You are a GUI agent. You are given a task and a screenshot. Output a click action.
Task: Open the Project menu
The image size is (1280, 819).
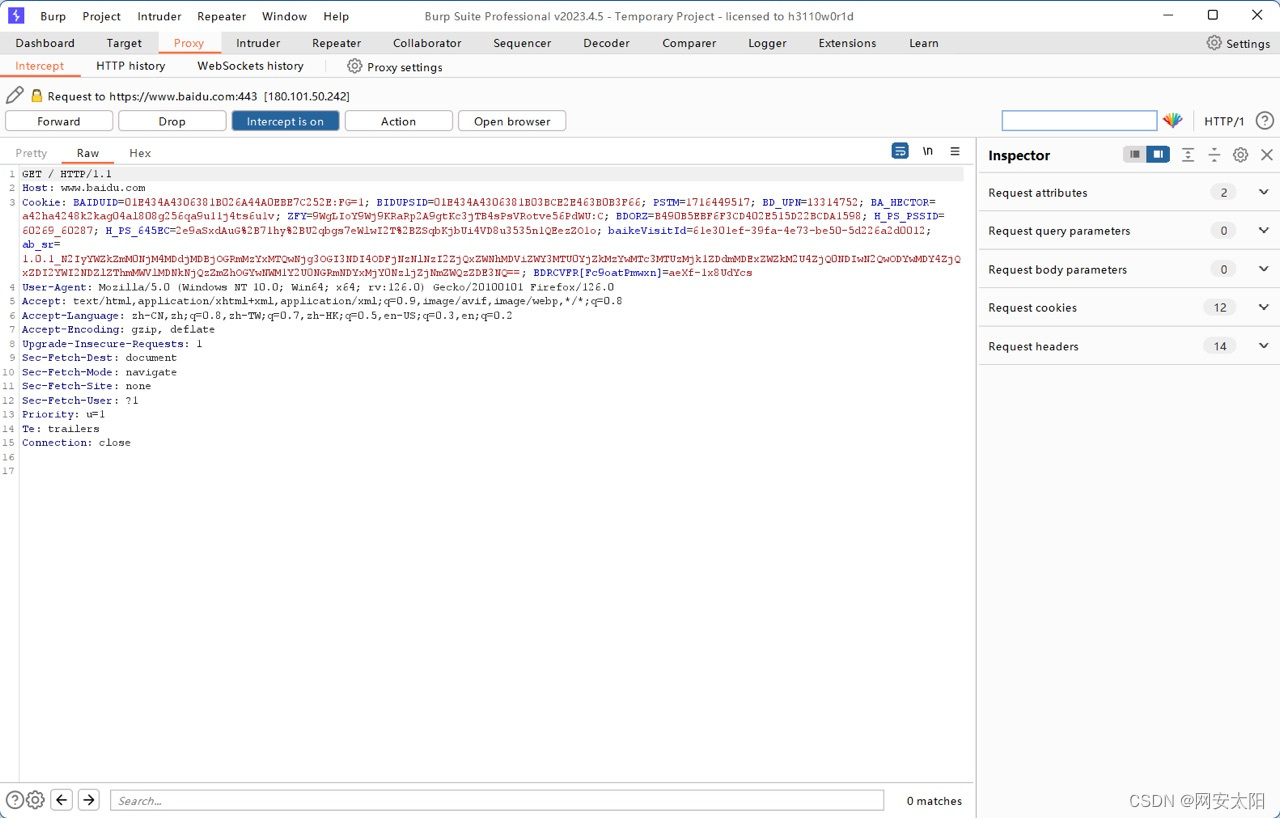(x=101, y=16)
